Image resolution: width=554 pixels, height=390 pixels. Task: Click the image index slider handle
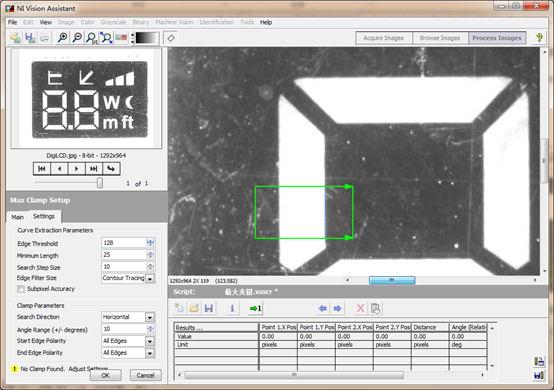[x=100, y=183]
